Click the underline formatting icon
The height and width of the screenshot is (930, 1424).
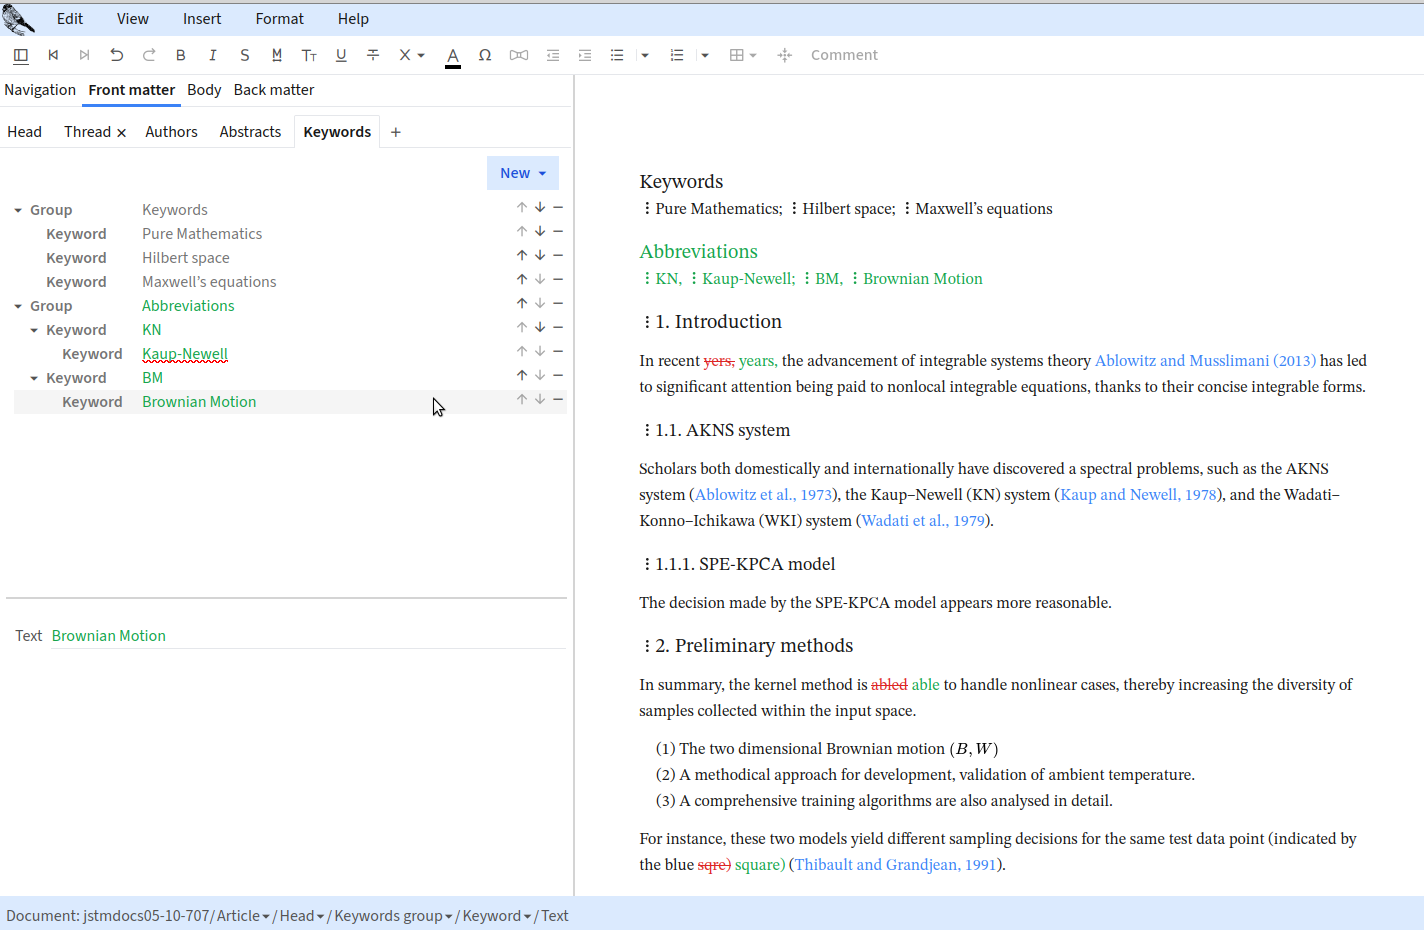tap(341, 55)
